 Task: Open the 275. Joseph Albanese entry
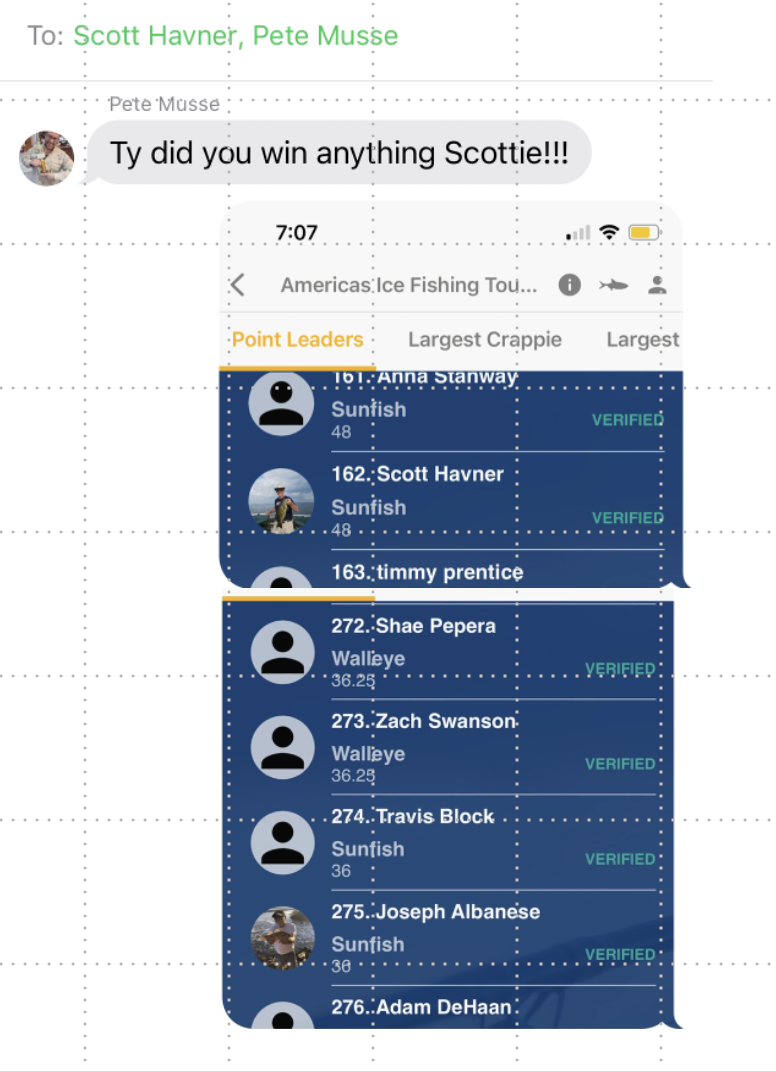pyautogui.click(x=449, y=938)
